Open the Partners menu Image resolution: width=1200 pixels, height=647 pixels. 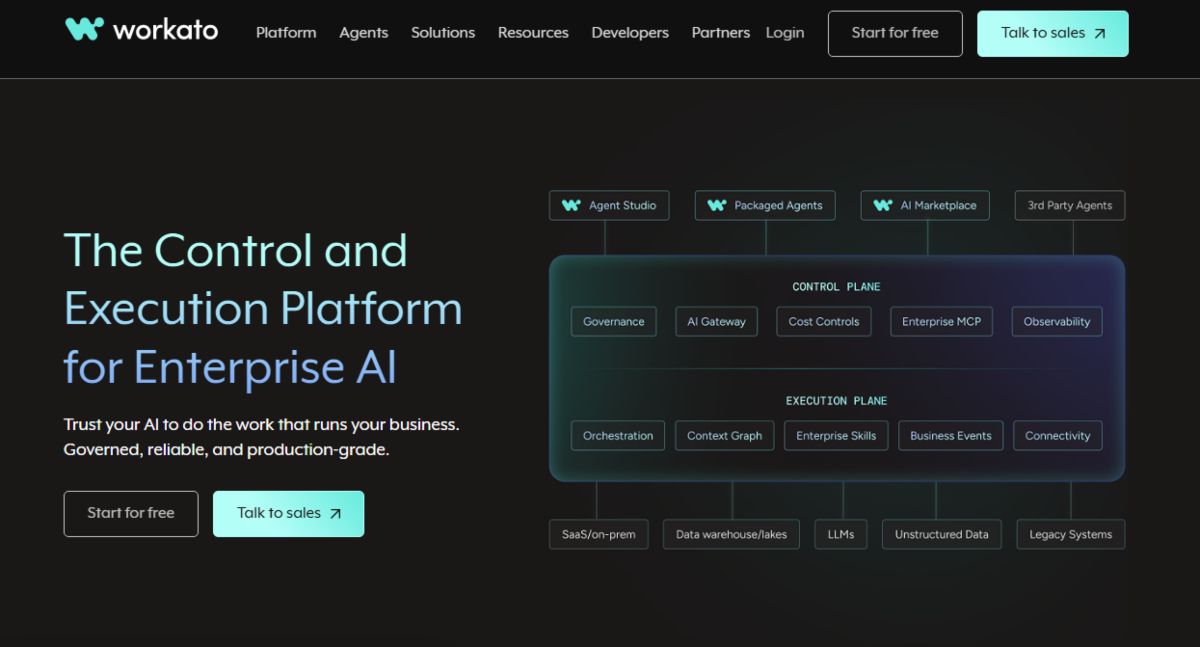(720, 33)
